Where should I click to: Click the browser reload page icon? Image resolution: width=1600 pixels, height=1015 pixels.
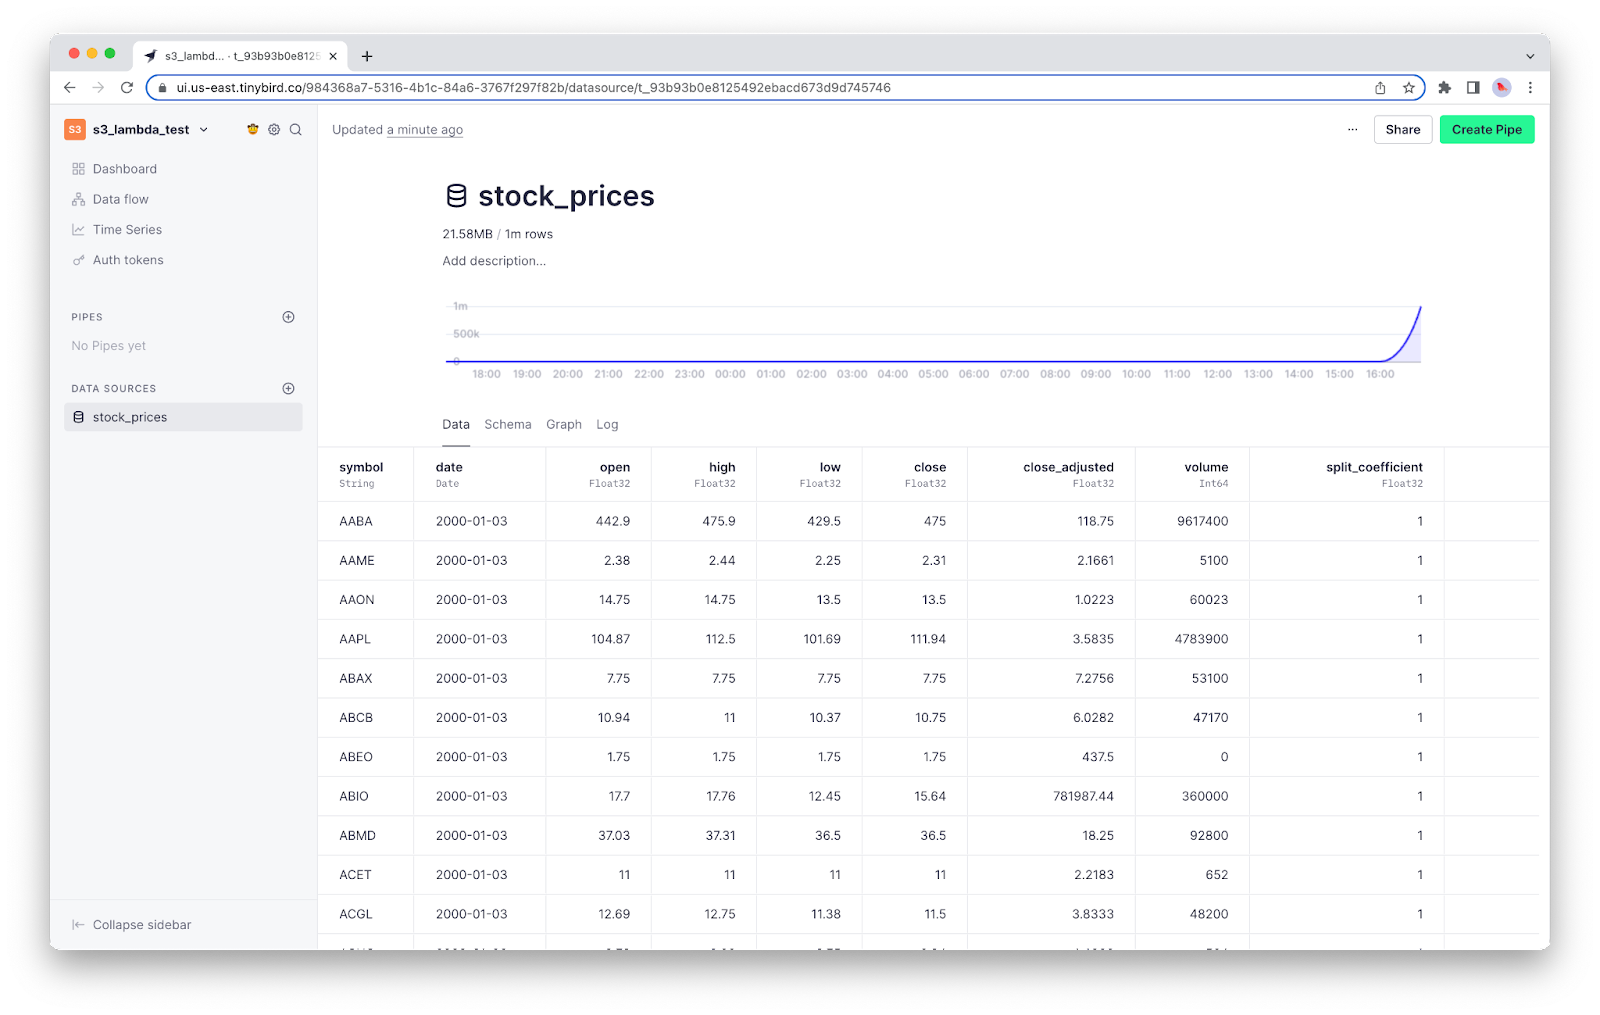(x=127, y=88)
